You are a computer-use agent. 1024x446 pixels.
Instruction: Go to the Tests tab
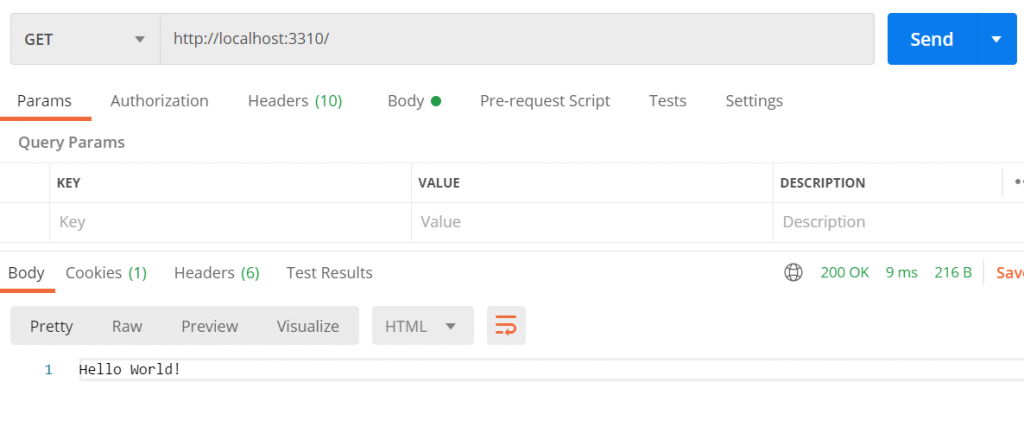coord(667,101)
